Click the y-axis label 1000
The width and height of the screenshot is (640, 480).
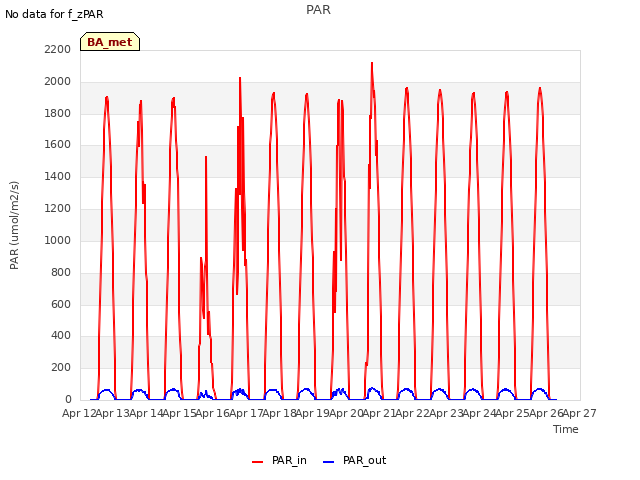tap(58, 240)
